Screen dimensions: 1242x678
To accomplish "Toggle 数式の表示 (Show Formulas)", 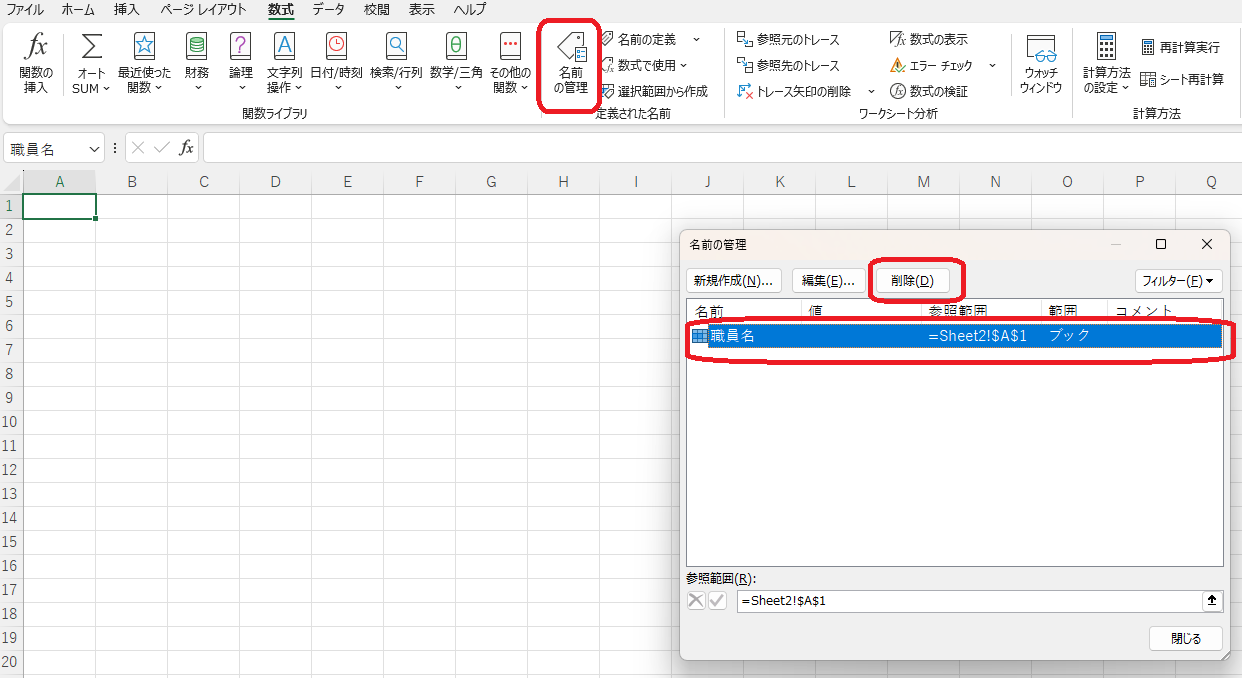I will tap(928, 38).
